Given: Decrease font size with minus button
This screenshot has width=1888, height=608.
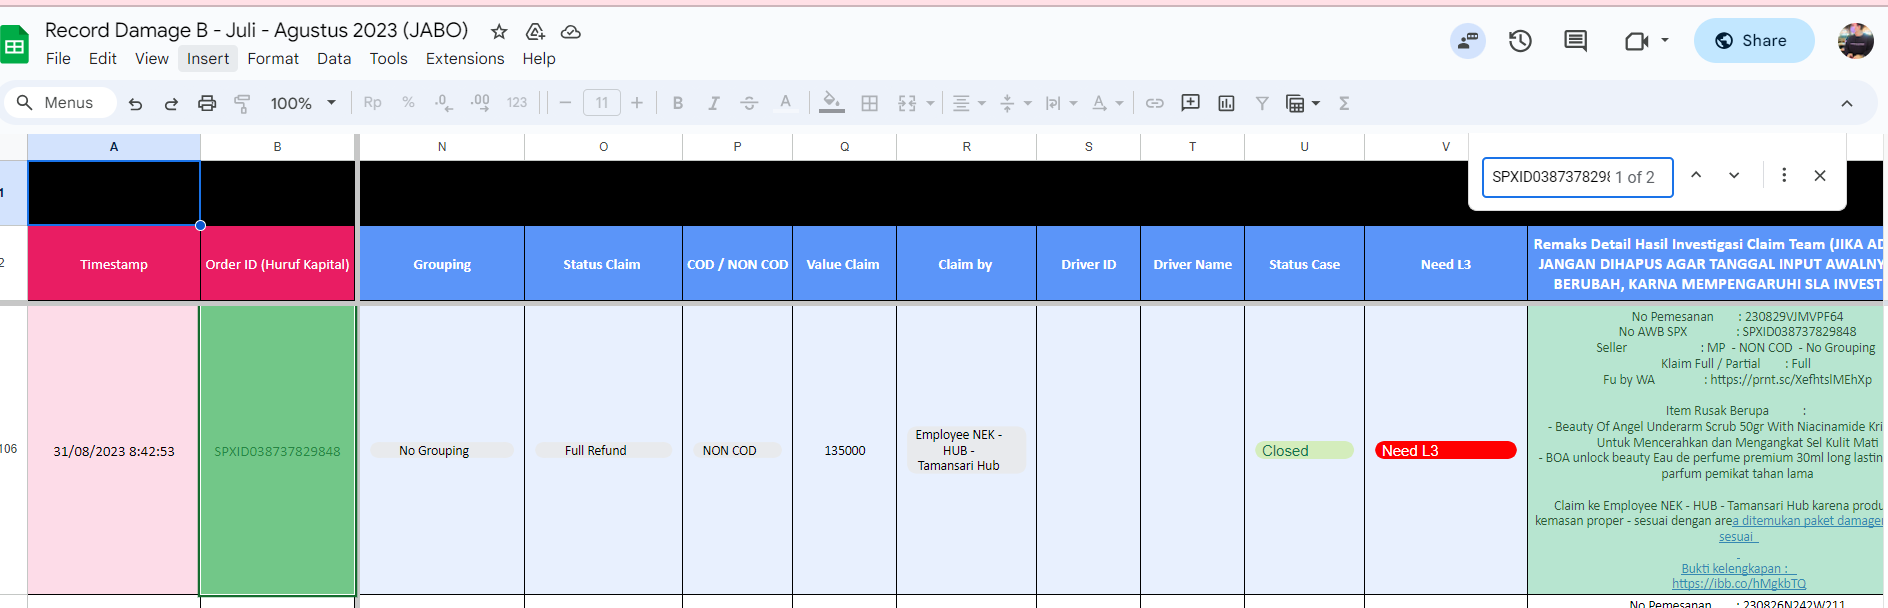Looking at the screenshot, I should tap(565, 103).
